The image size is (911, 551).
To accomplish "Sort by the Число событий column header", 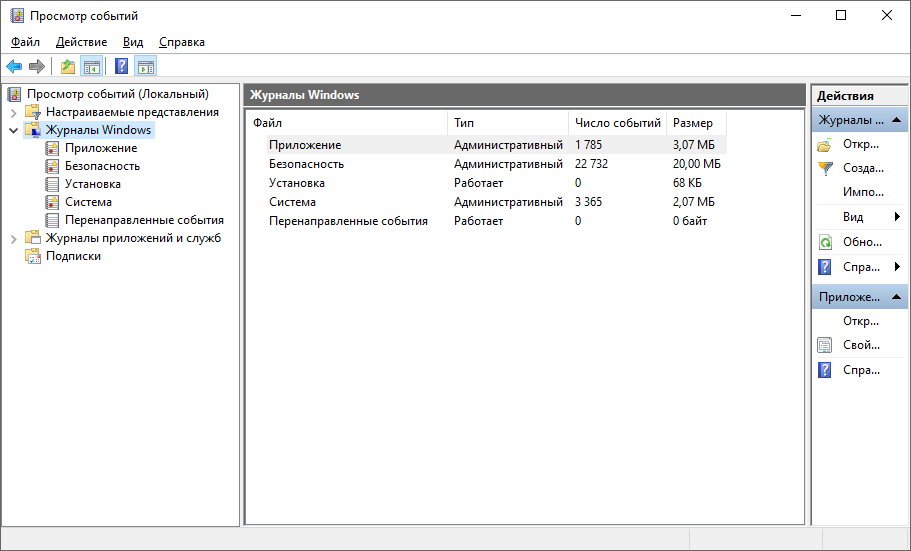I will (618, 123).
